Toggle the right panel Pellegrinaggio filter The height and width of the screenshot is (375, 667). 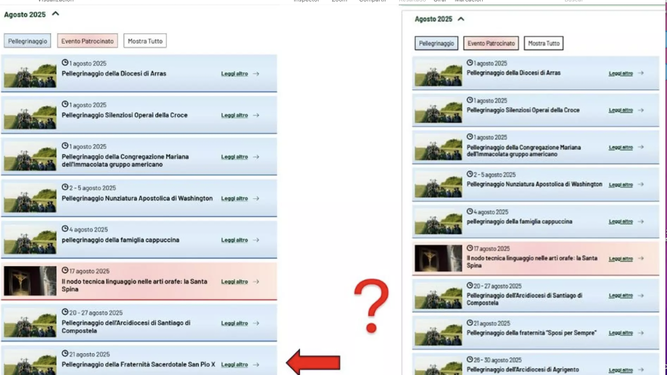click(x=436, y=43)
